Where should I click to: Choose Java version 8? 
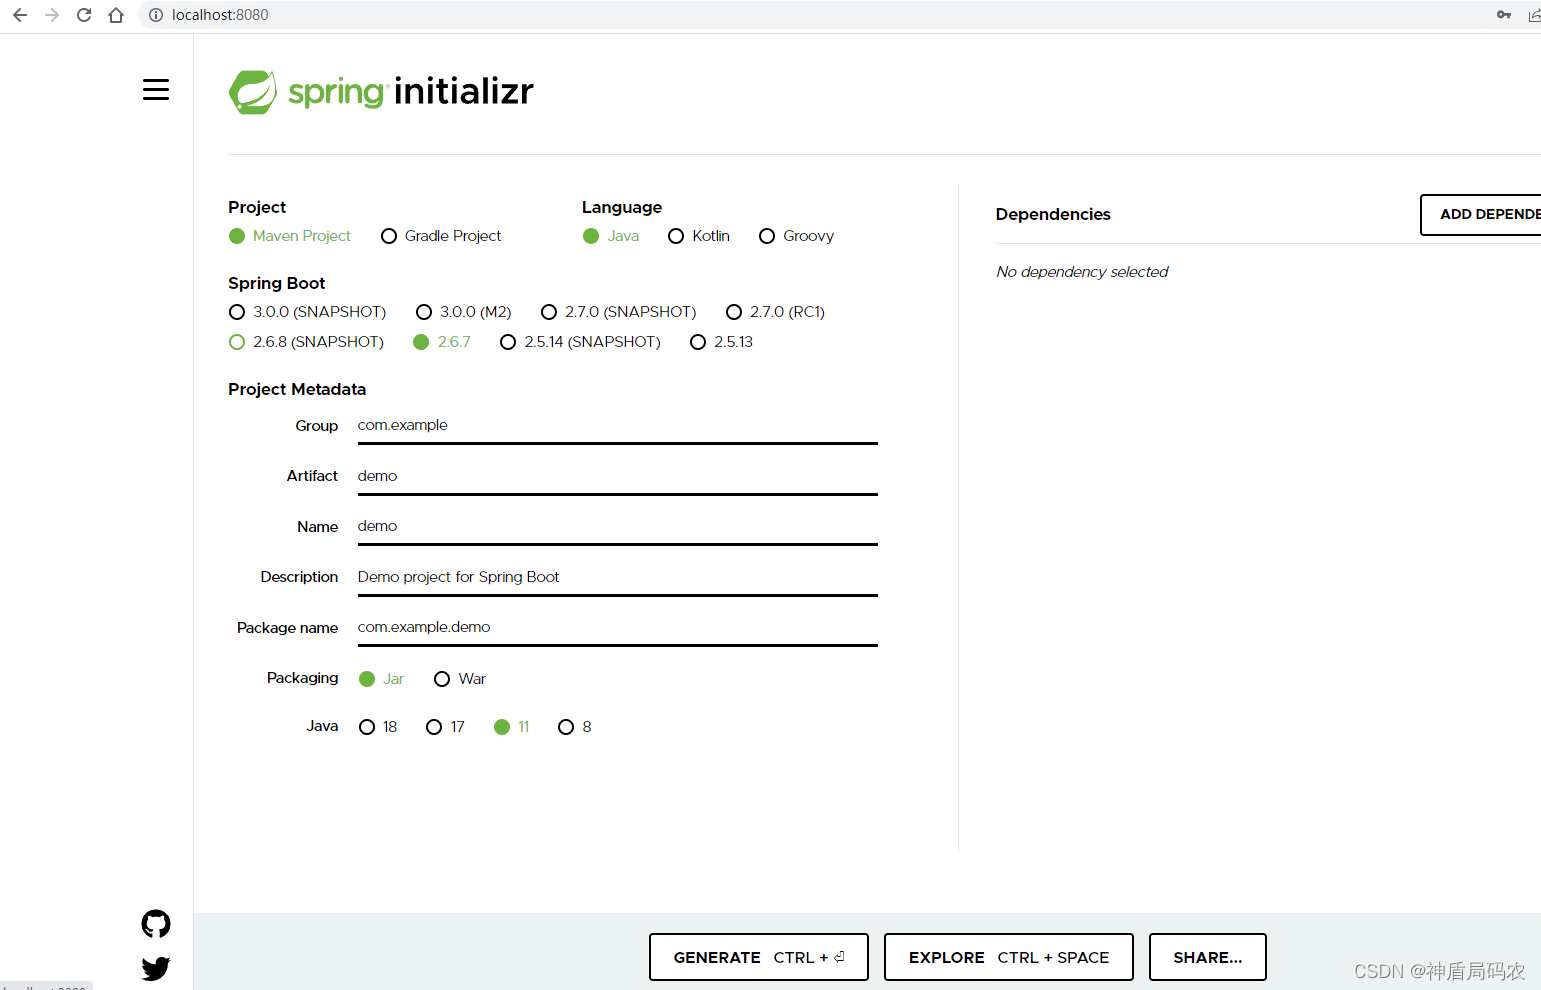pyautogui.click(x=575, y=727)
